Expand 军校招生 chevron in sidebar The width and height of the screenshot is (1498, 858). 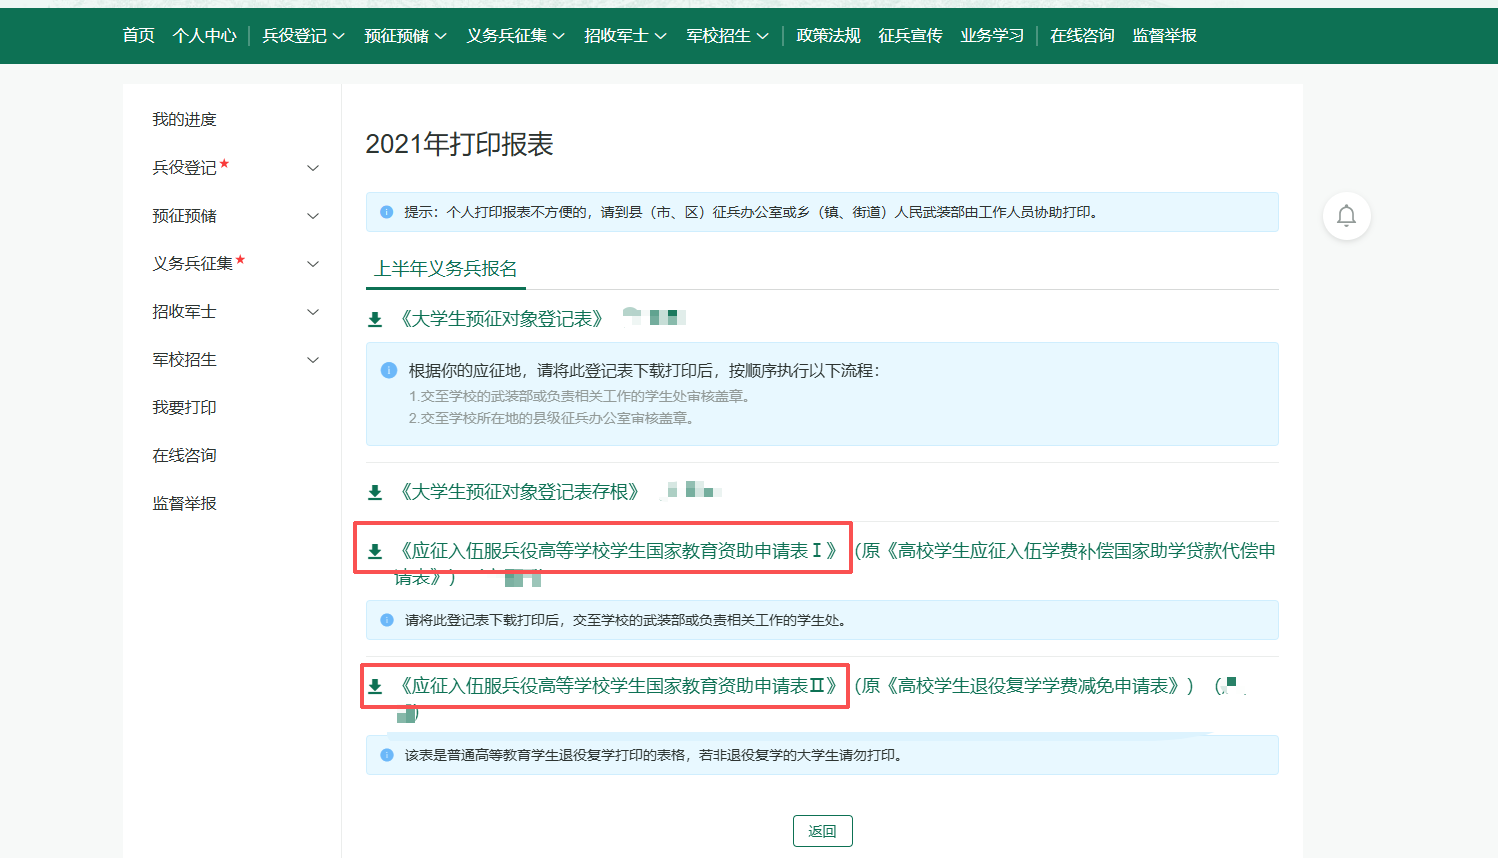pyautogui.click(x=313, y=360)
